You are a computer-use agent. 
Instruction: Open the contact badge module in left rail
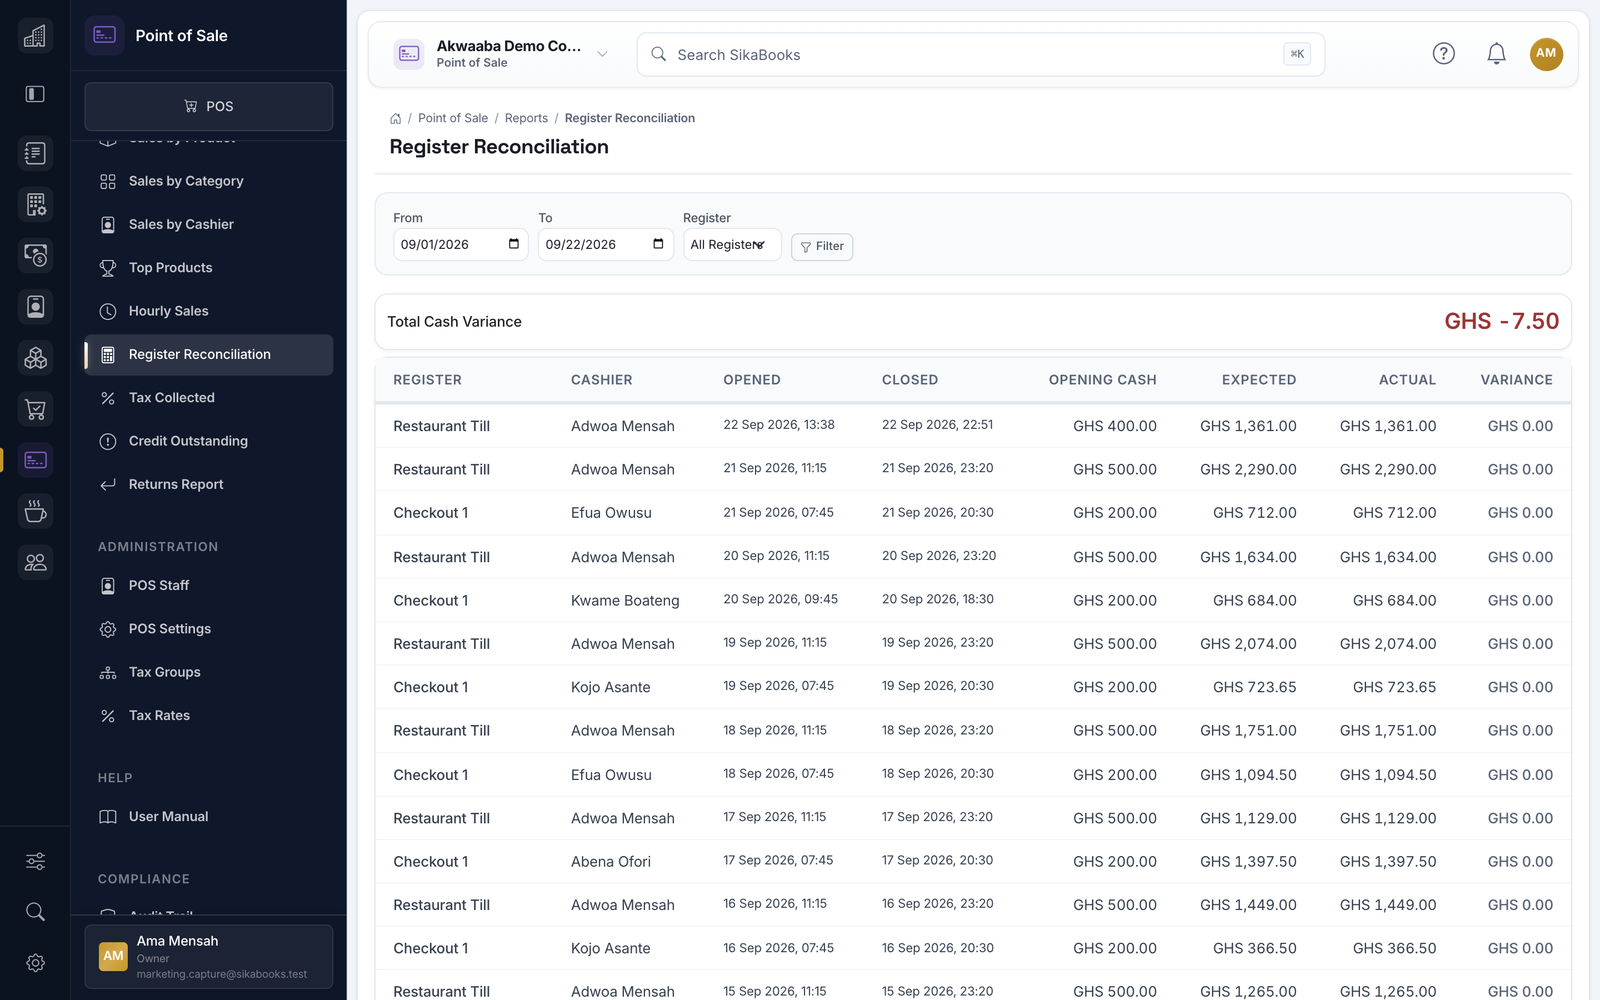coord(35,307)
